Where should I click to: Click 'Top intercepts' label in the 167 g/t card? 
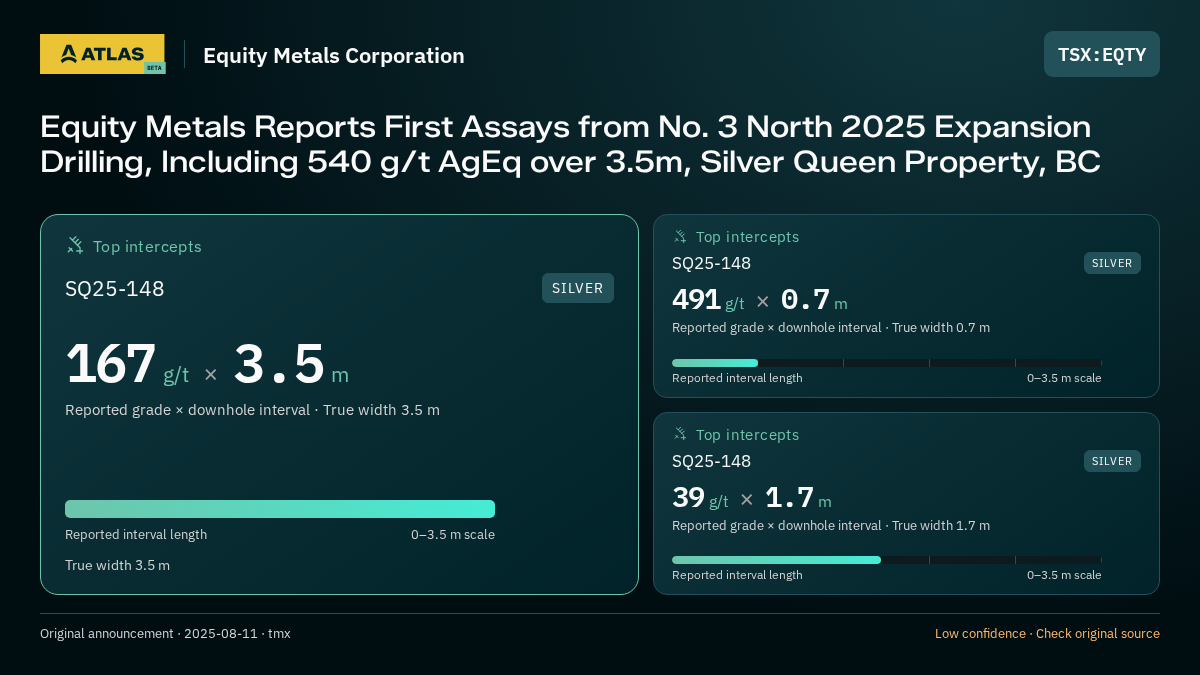(x=147, y=246)
